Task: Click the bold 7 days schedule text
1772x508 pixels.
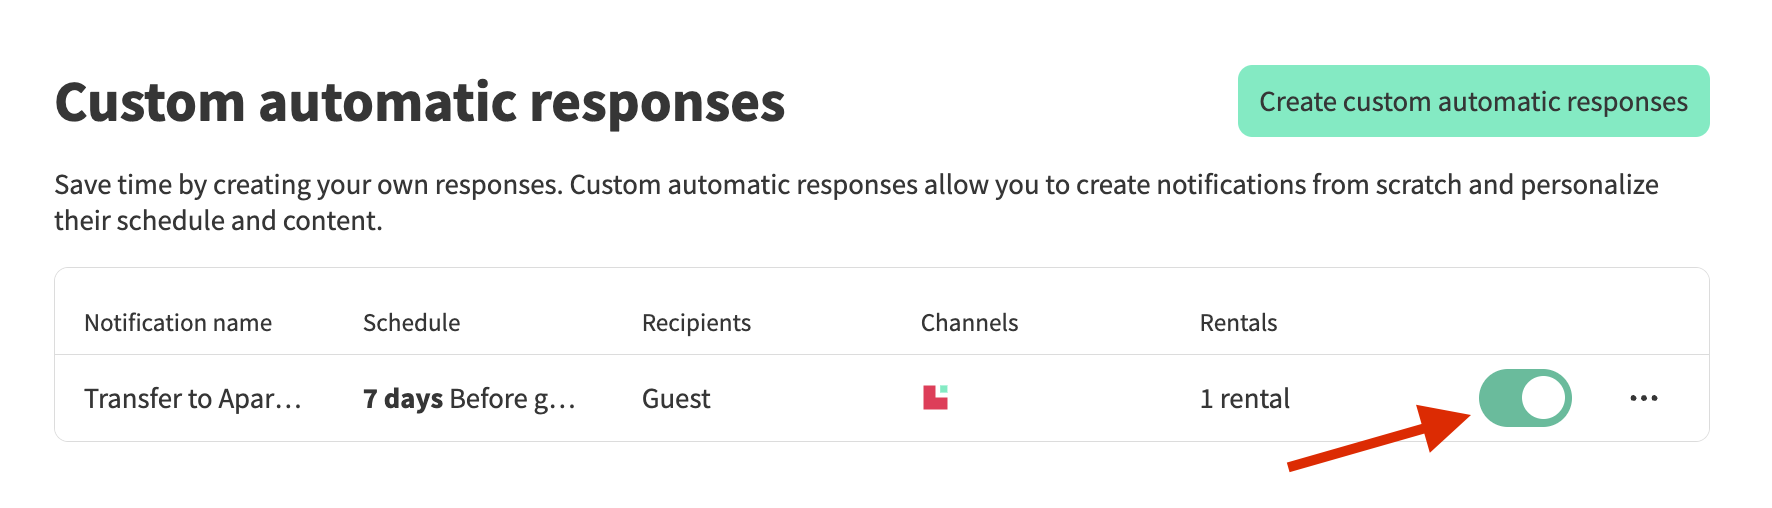Action: (403, 399)
